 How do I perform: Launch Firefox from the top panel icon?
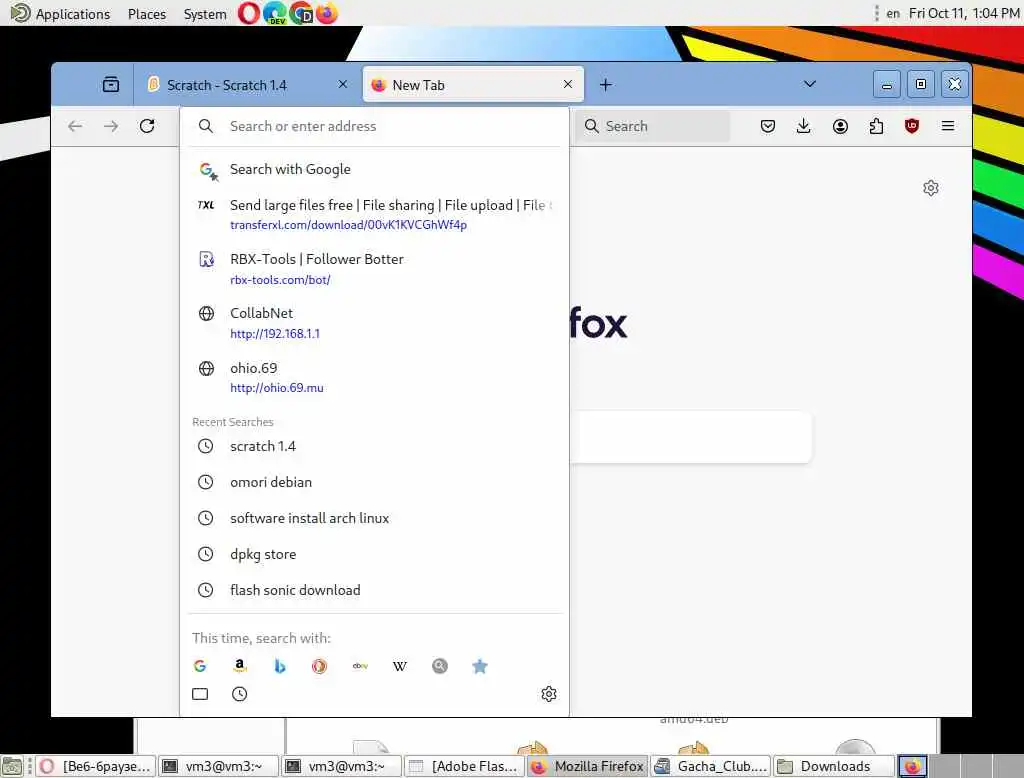click(x=327, y=13)
